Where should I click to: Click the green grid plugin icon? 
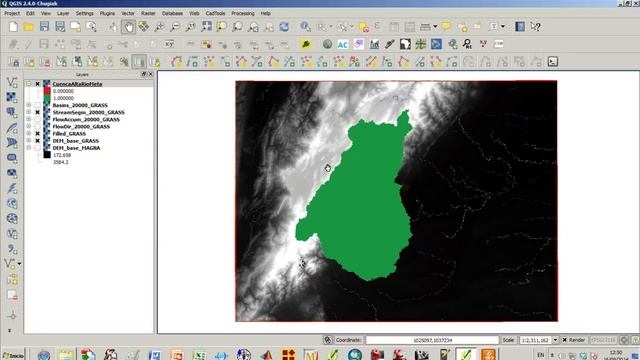[x=420, y=44]
